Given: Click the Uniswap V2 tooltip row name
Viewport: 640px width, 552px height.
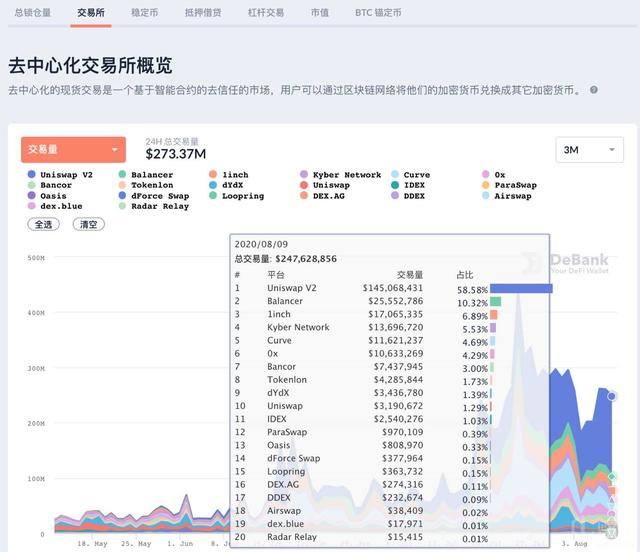Looking at the screenshot, I should pos(292,288).
